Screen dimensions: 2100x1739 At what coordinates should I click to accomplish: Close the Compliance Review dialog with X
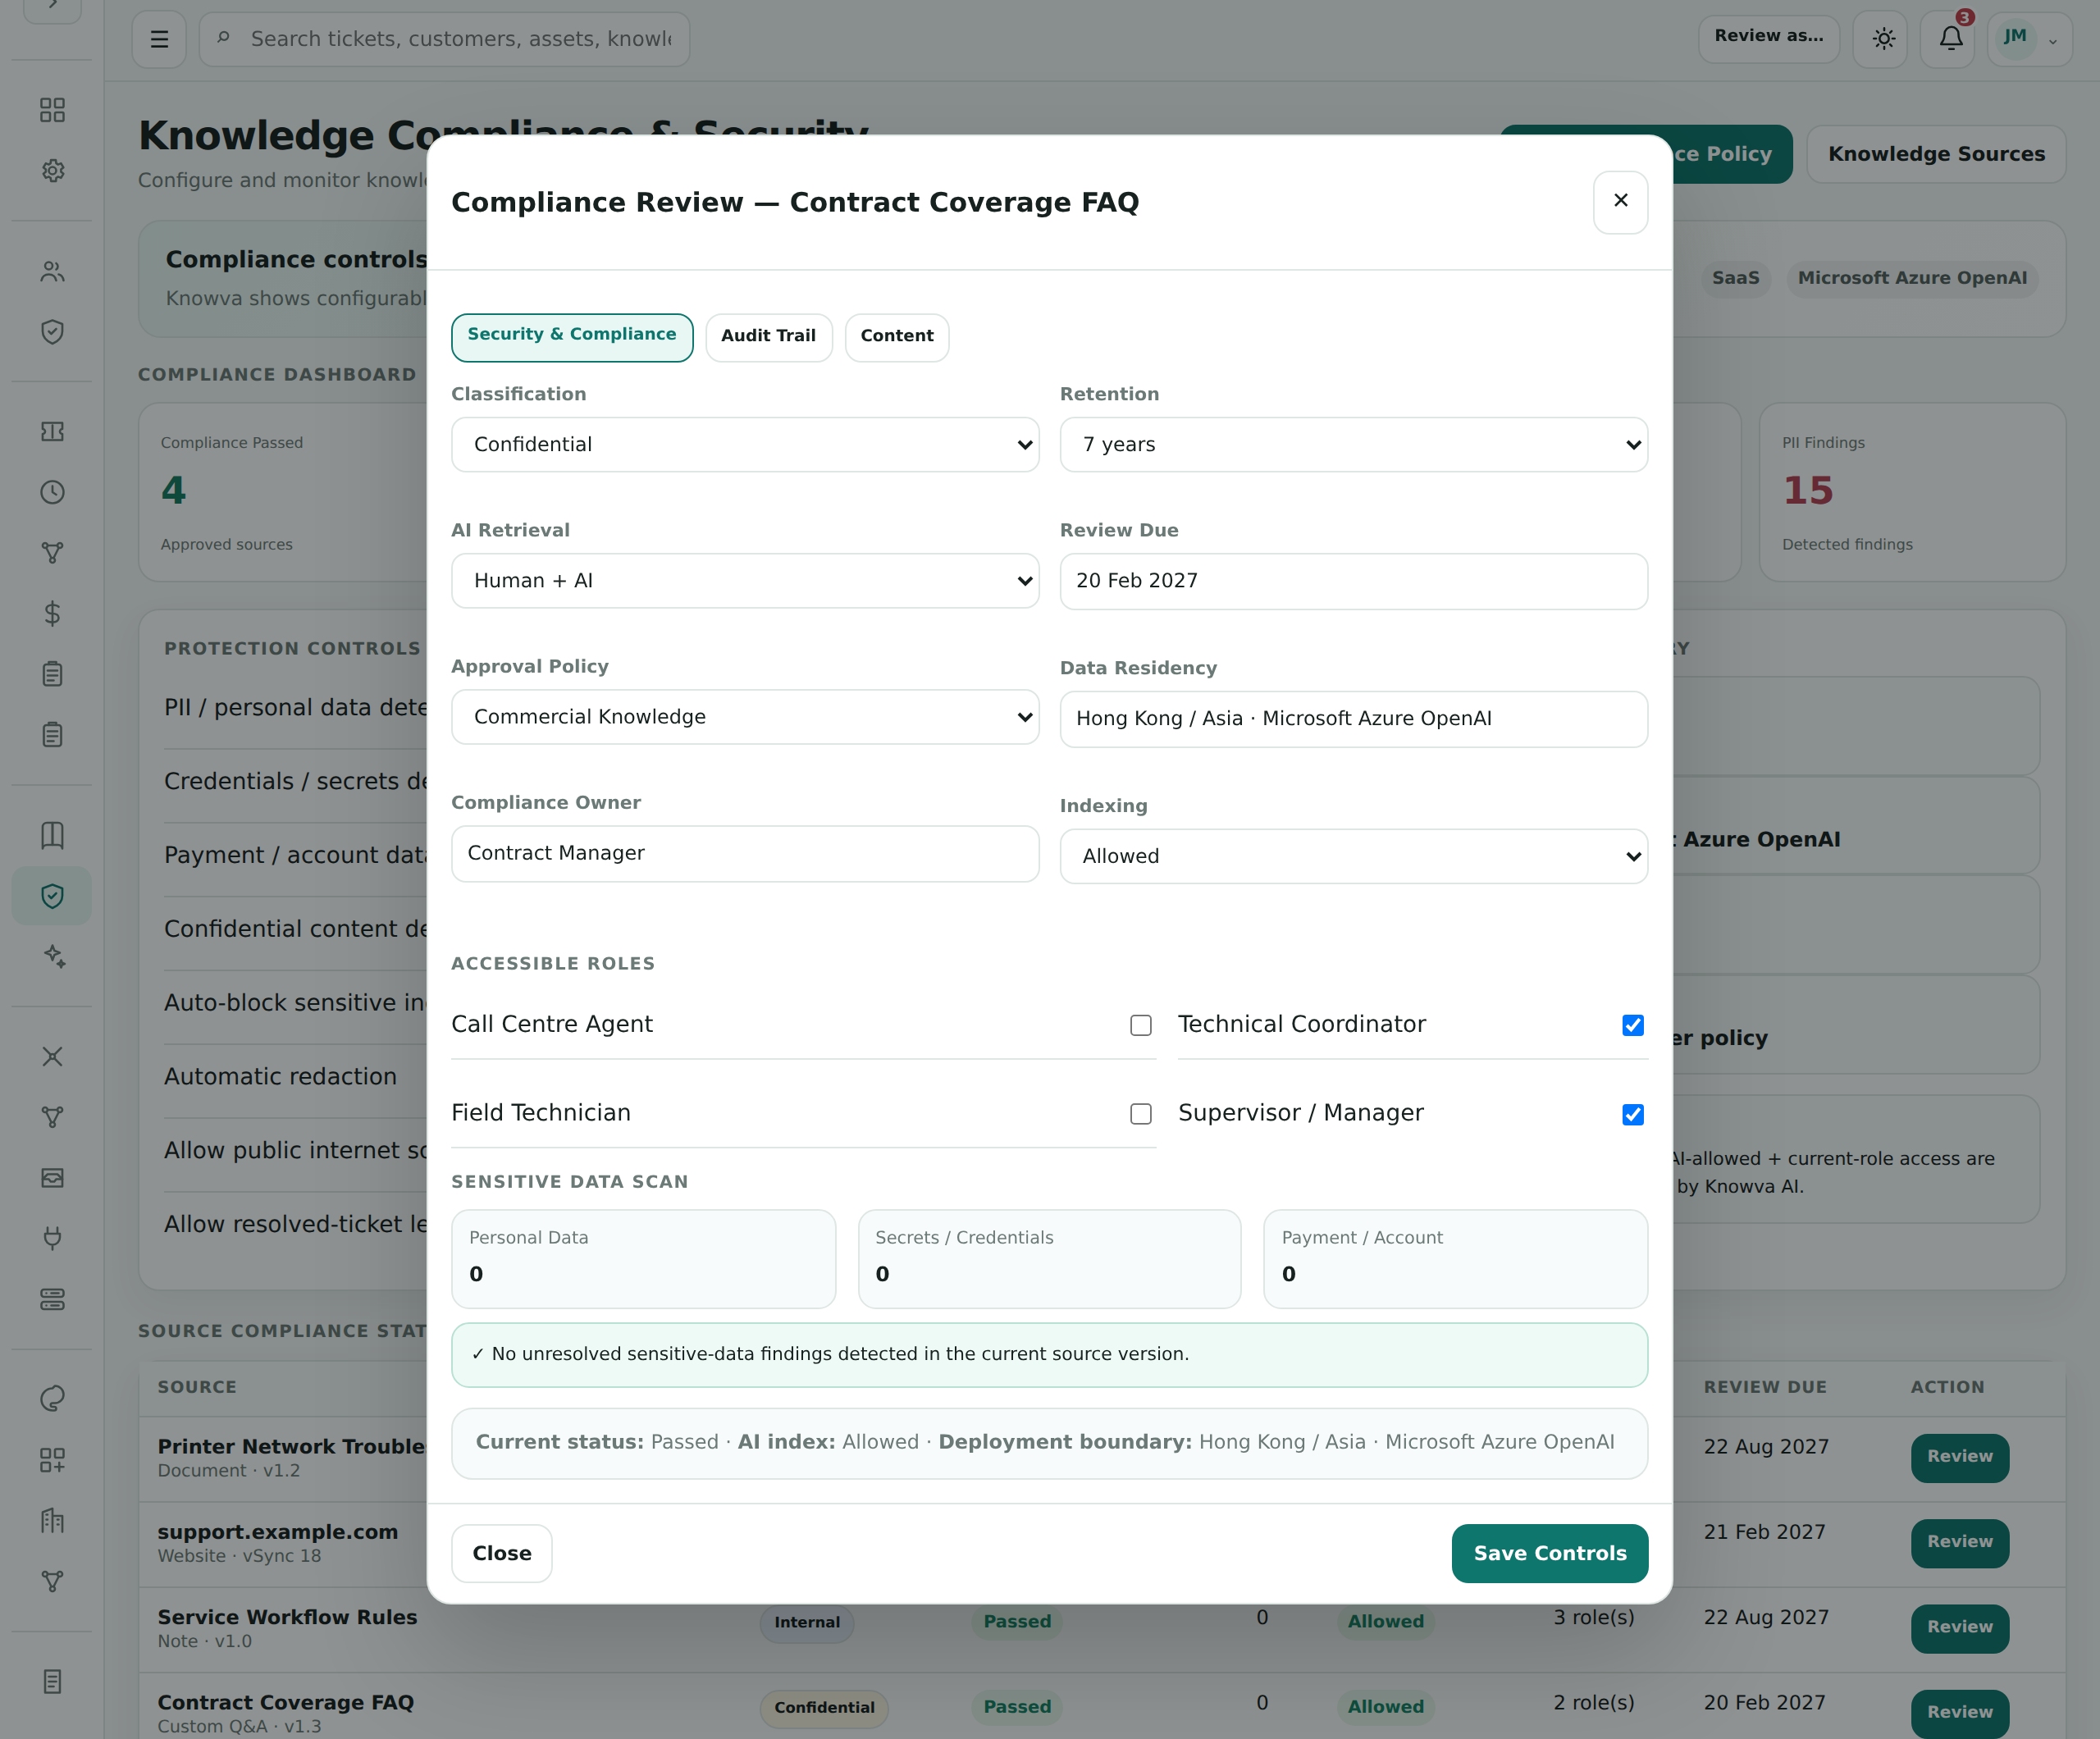pyautogui.click(x=1621, y=202)
